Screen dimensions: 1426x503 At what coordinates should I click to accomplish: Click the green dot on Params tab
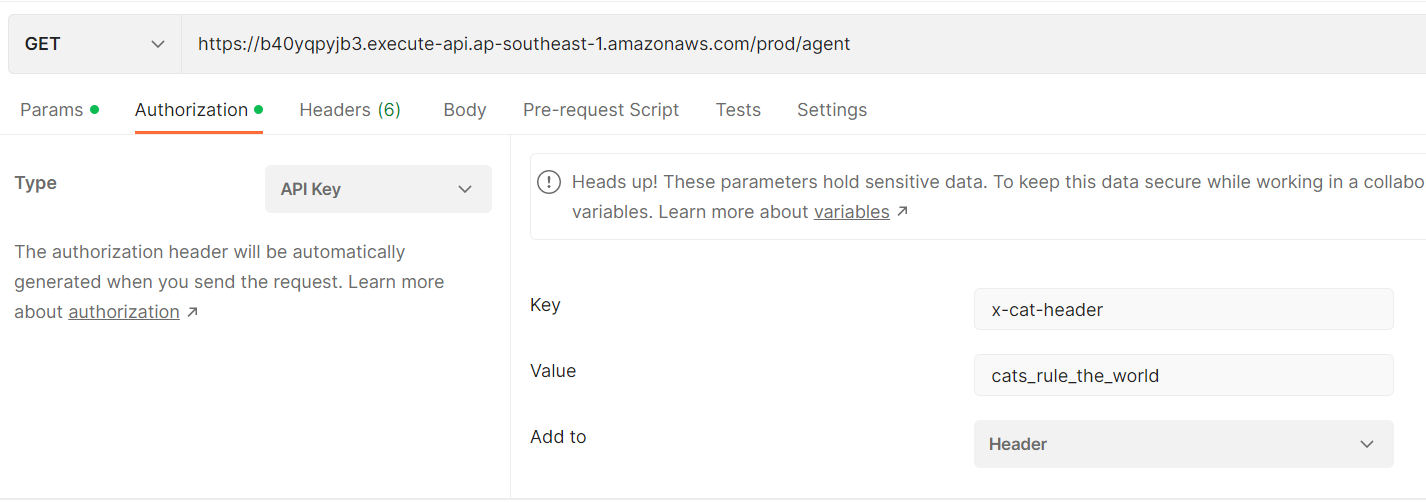(x=94, y=109)
